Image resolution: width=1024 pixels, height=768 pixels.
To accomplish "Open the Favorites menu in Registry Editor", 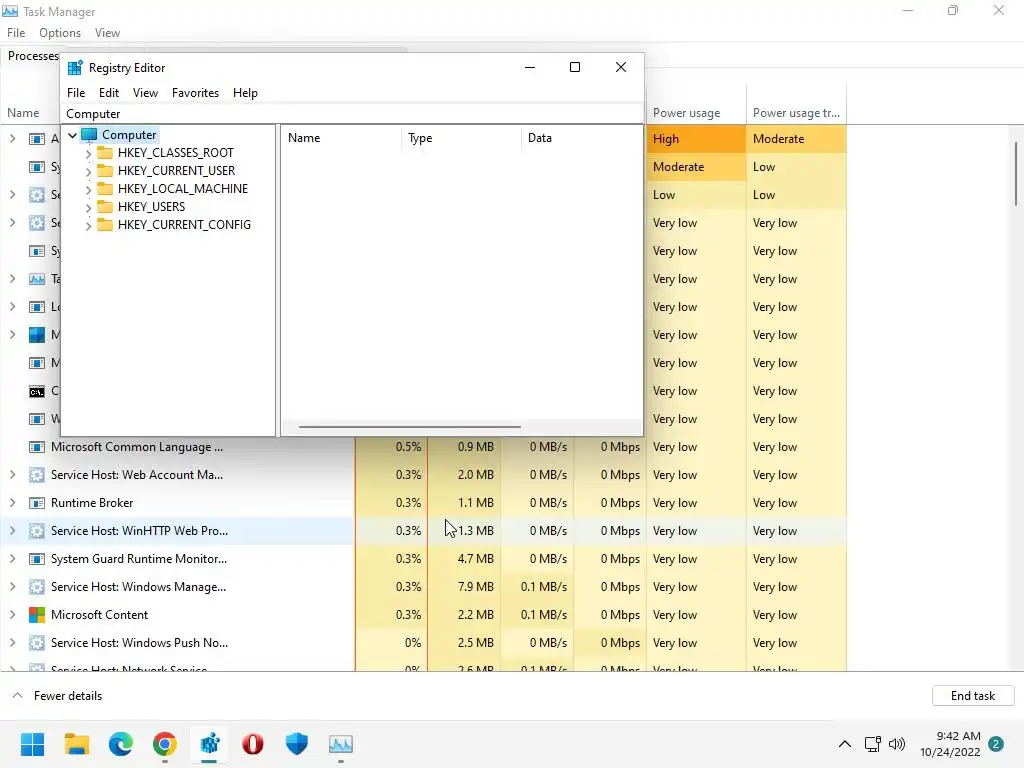I will pos(195,93).
